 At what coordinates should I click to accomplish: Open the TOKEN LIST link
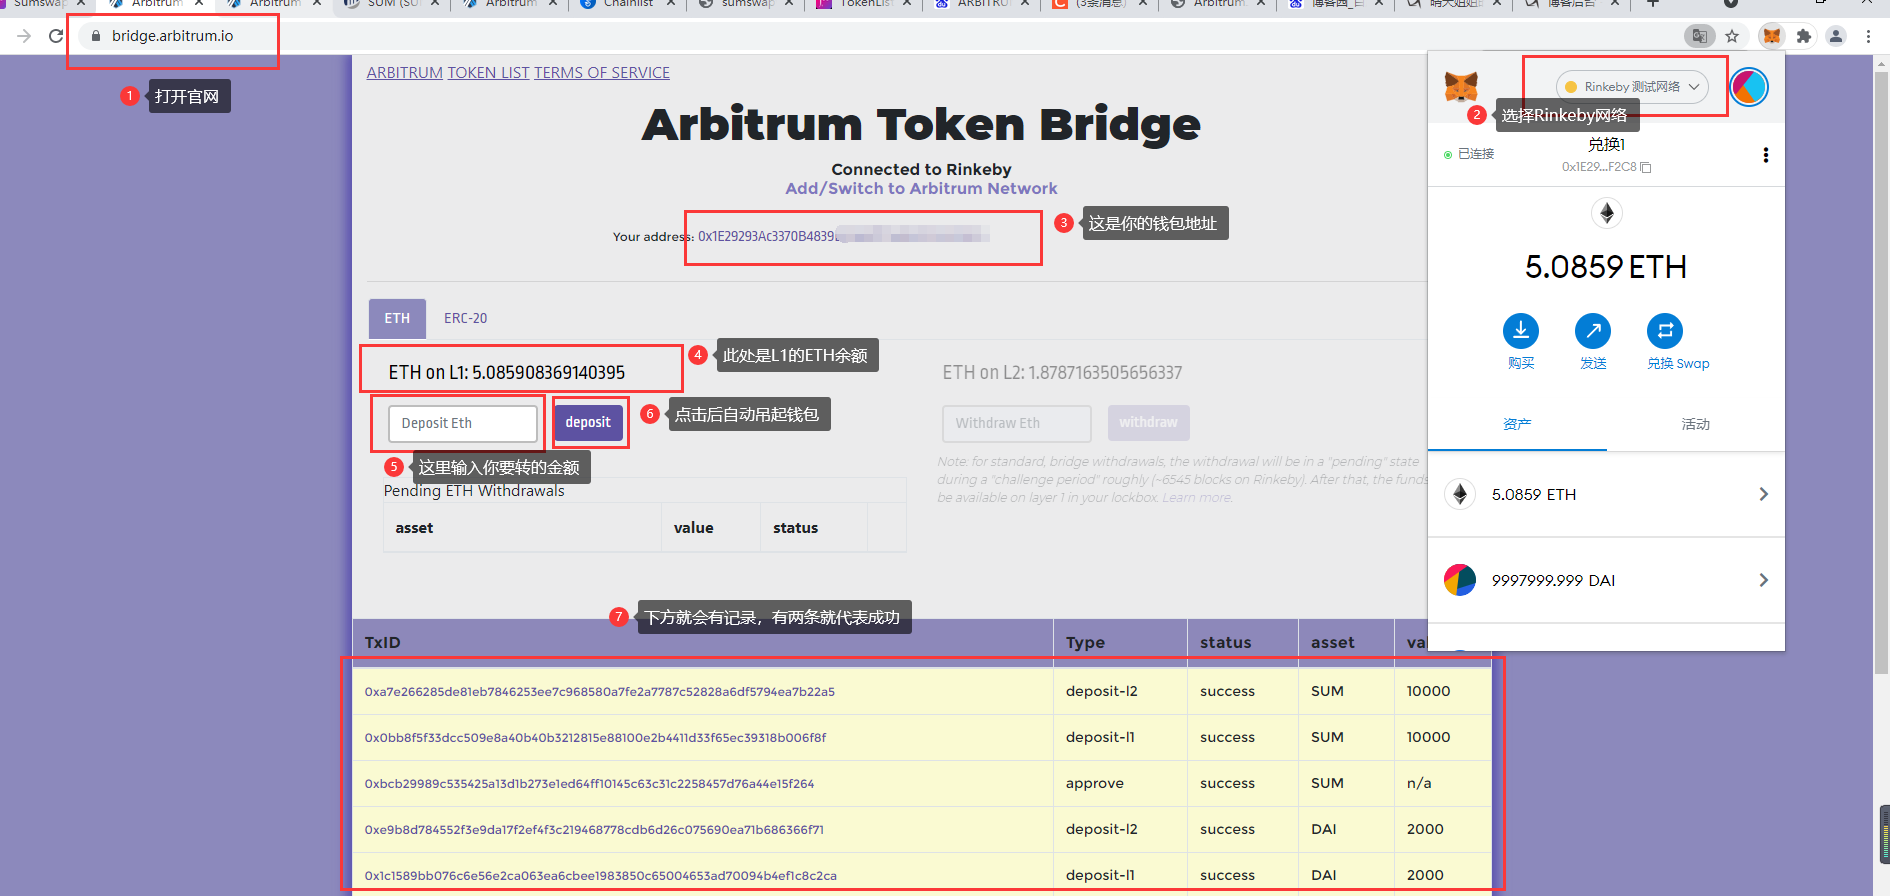pos(488,73)
